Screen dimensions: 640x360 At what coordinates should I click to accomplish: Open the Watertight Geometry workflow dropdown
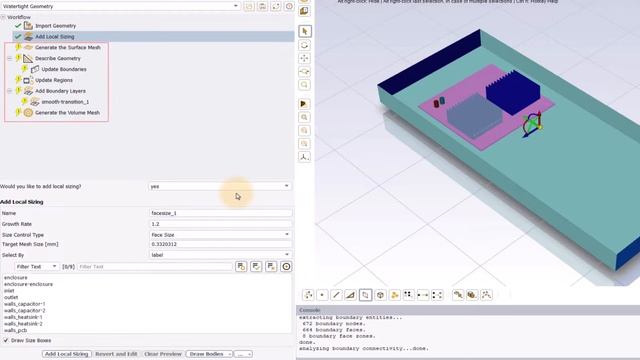coord(236,6)
